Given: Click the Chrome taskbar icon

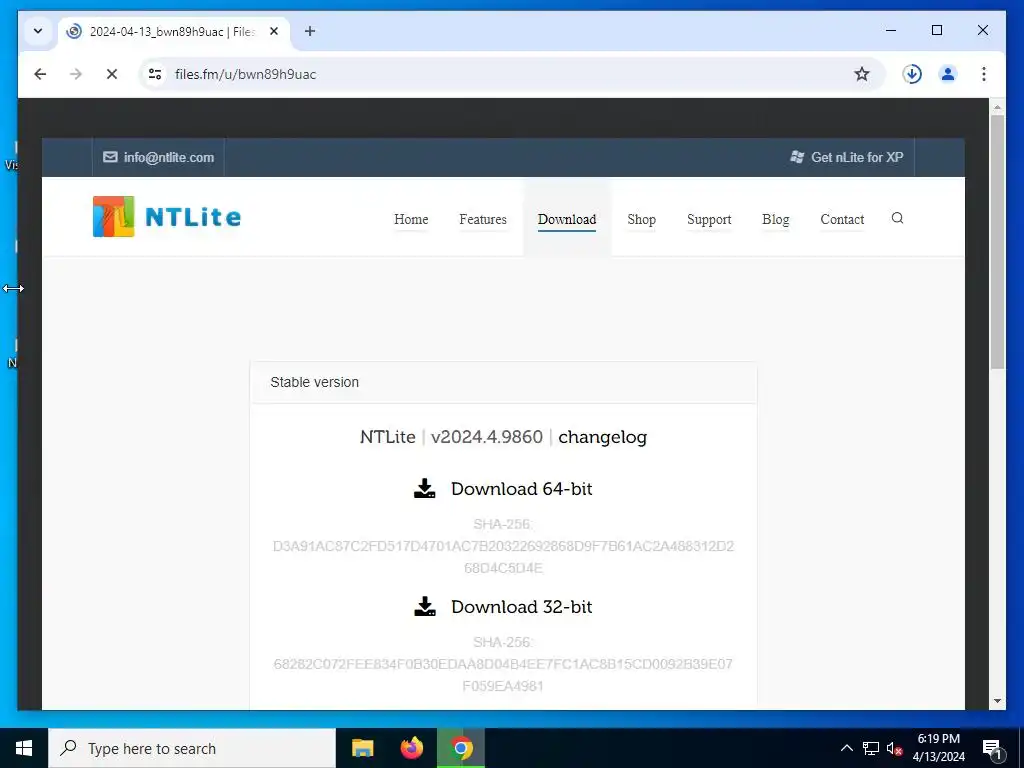Looking at the screenshot, I should [x=461, y=748].
